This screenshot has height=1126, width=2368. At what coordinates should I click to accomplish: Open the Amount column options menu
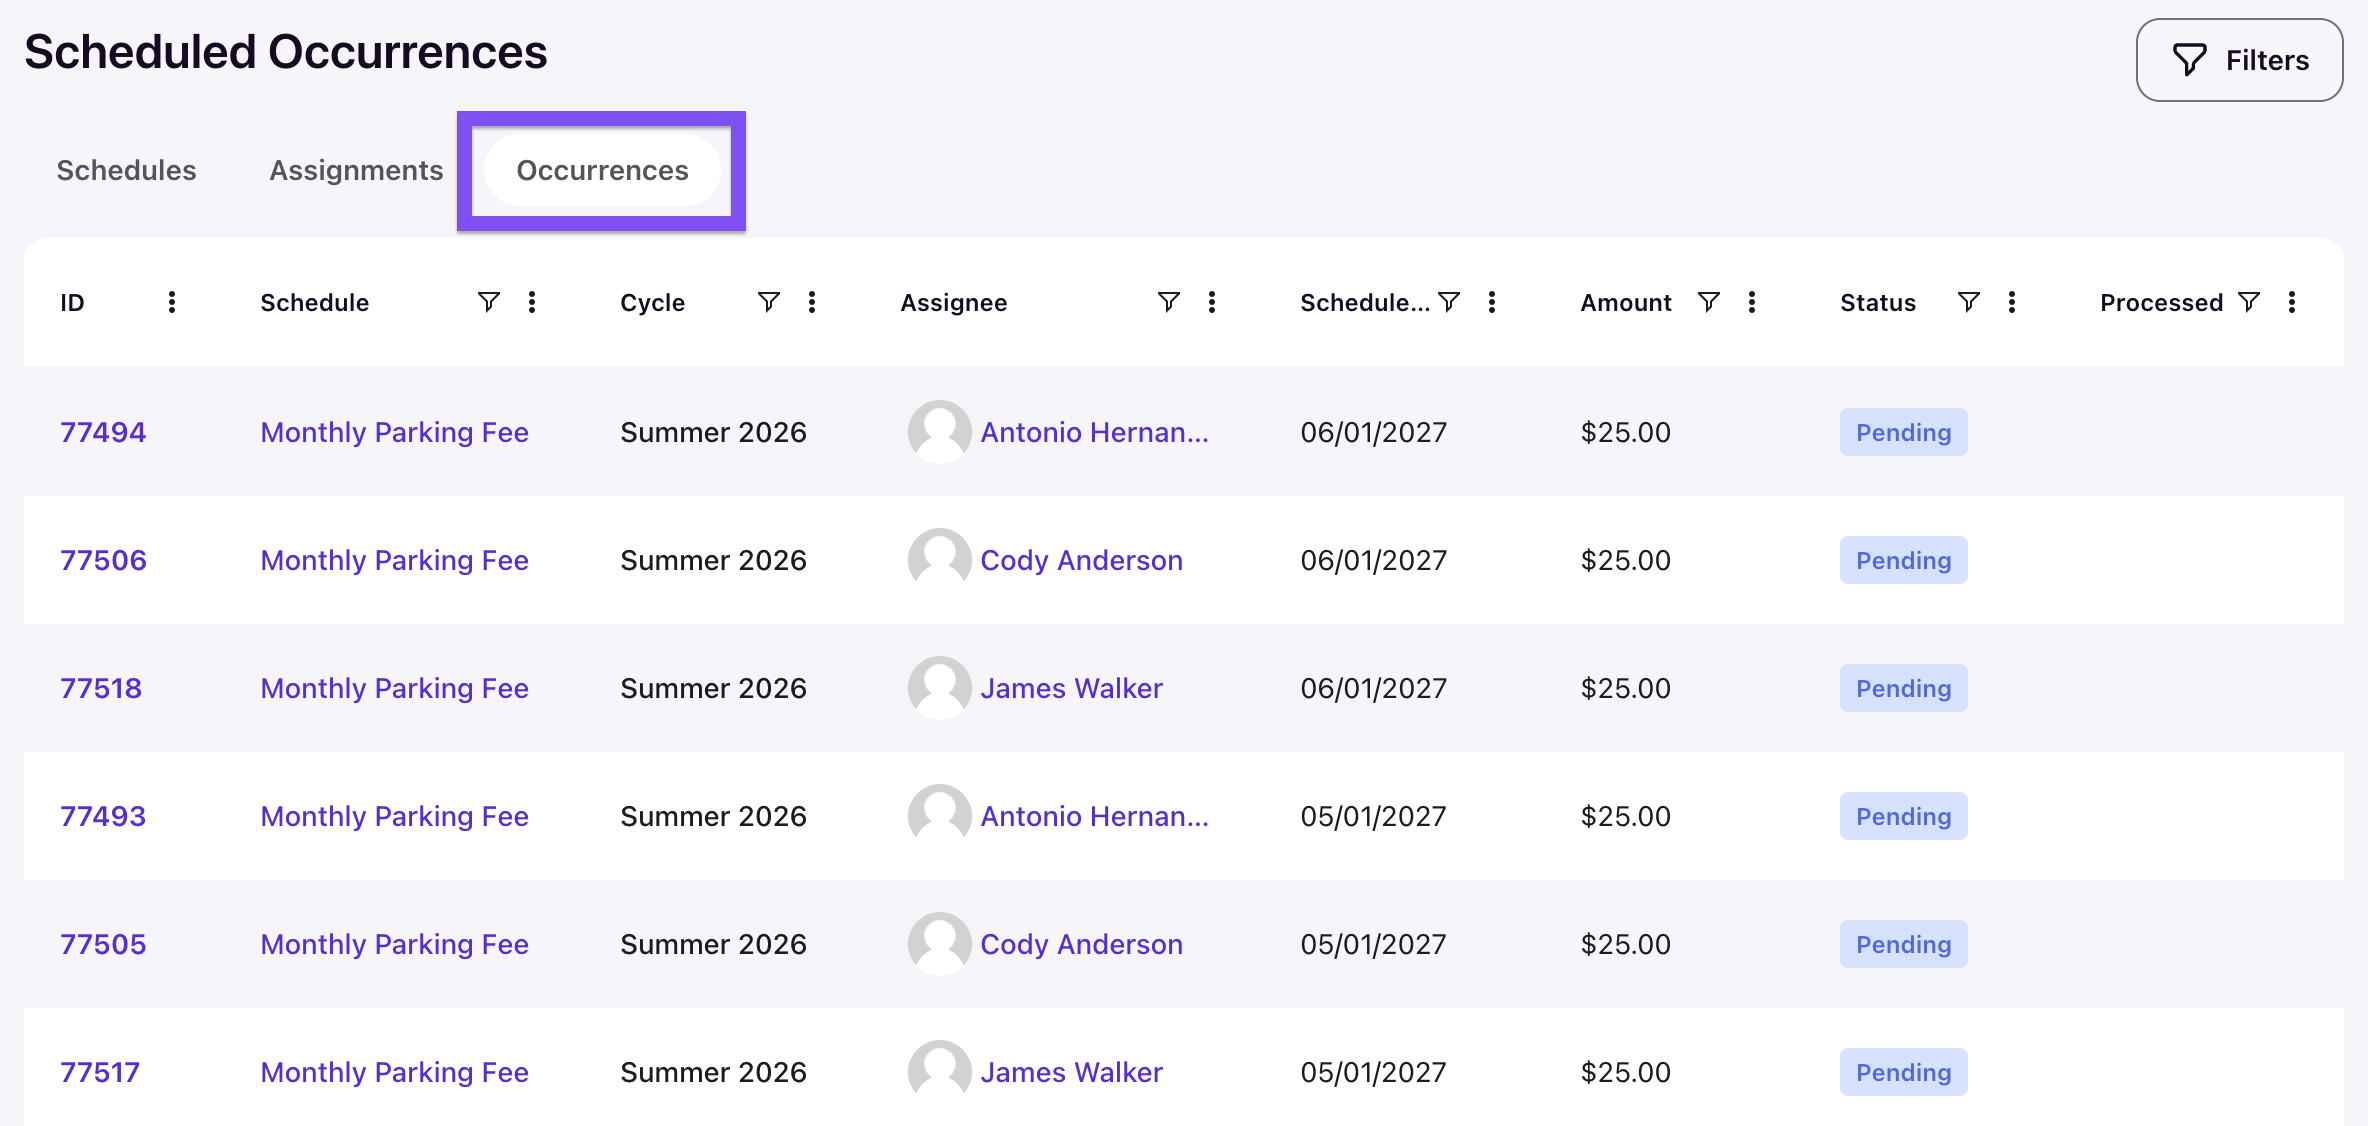(x=1752, y=302)
